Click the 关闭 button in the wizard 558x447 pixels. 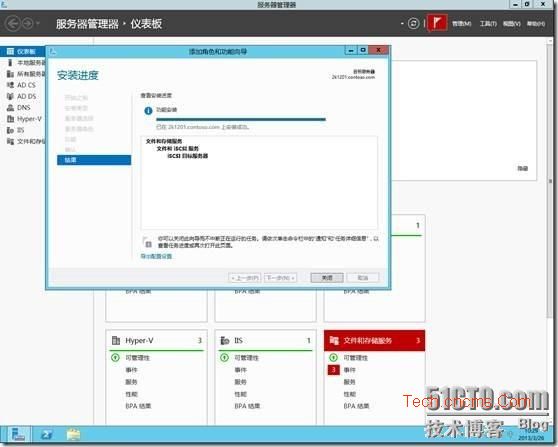[x=327, y=278]
